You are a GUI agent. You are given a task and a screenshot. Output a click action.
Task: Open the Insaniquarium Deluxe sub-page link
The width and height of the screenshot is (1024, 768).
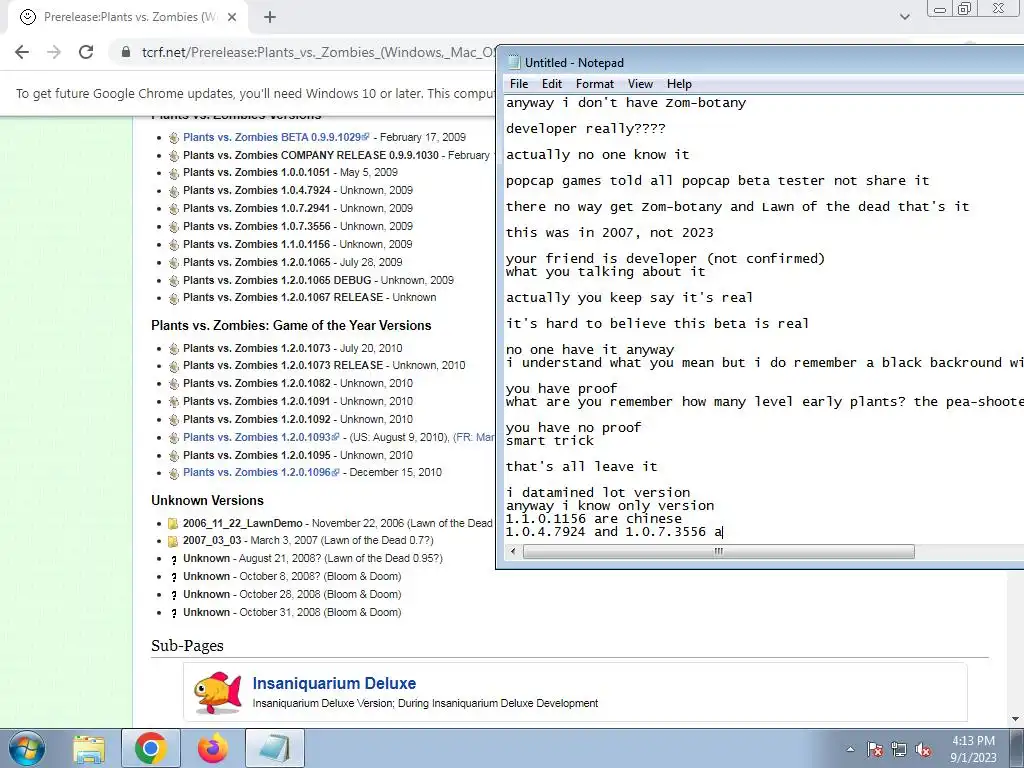334,683
